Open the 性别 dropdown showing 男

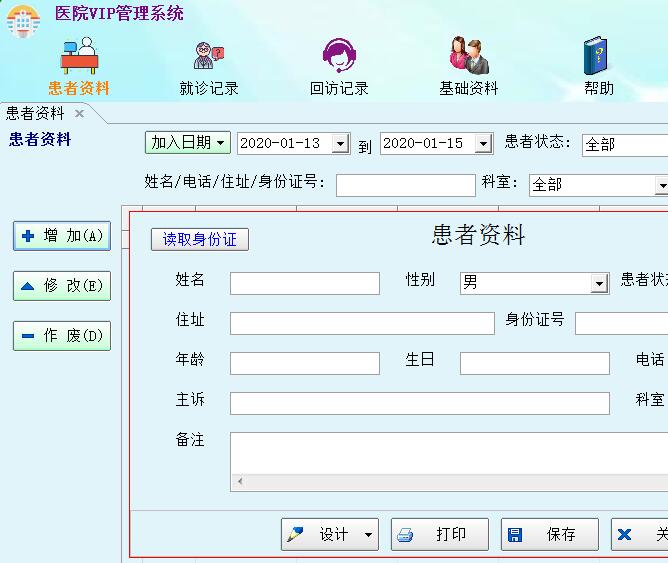click(535, 283)
